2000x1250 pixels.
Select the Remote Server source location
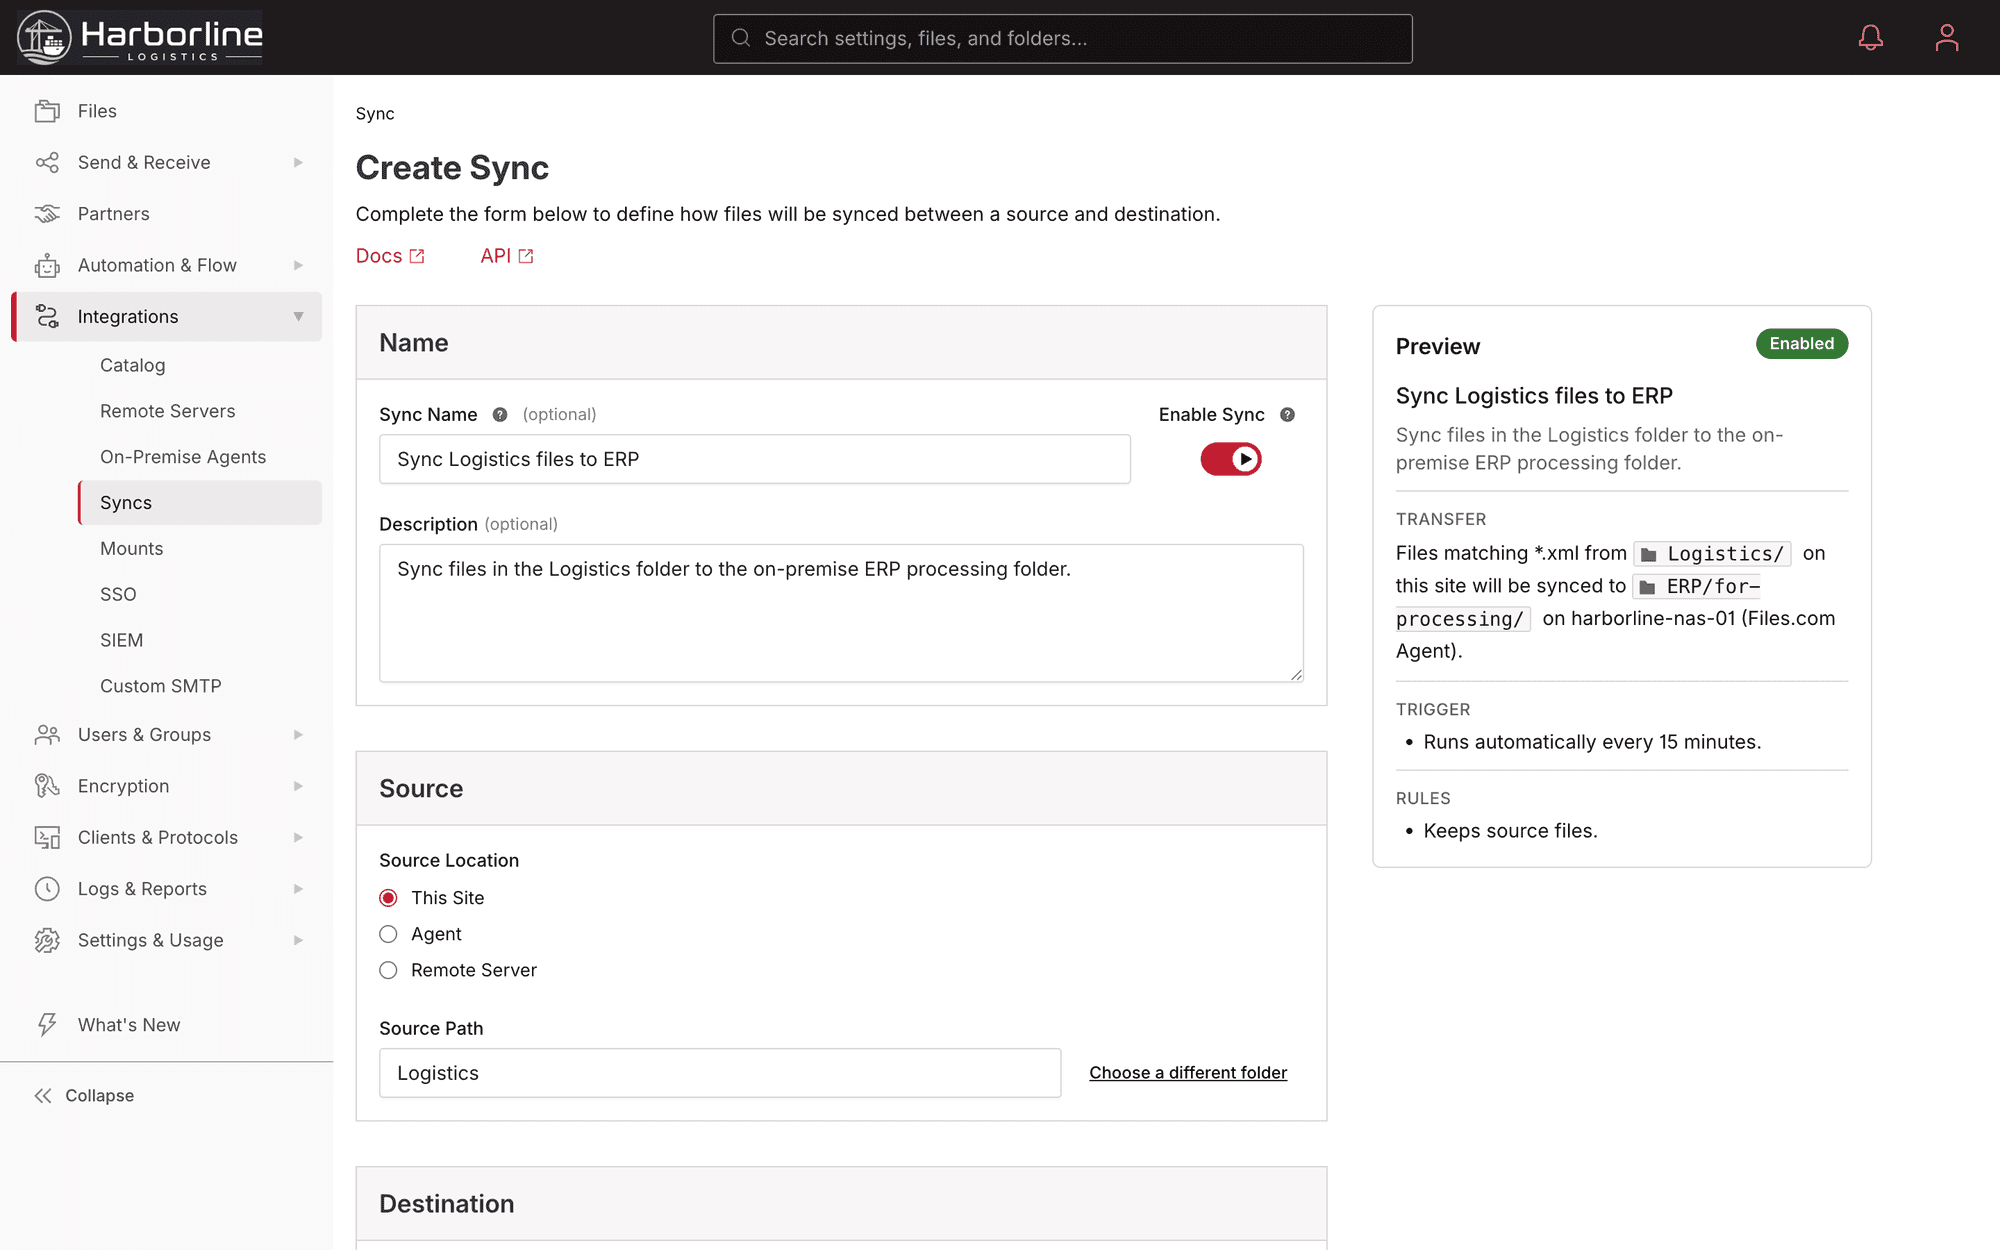click(389, 970)
